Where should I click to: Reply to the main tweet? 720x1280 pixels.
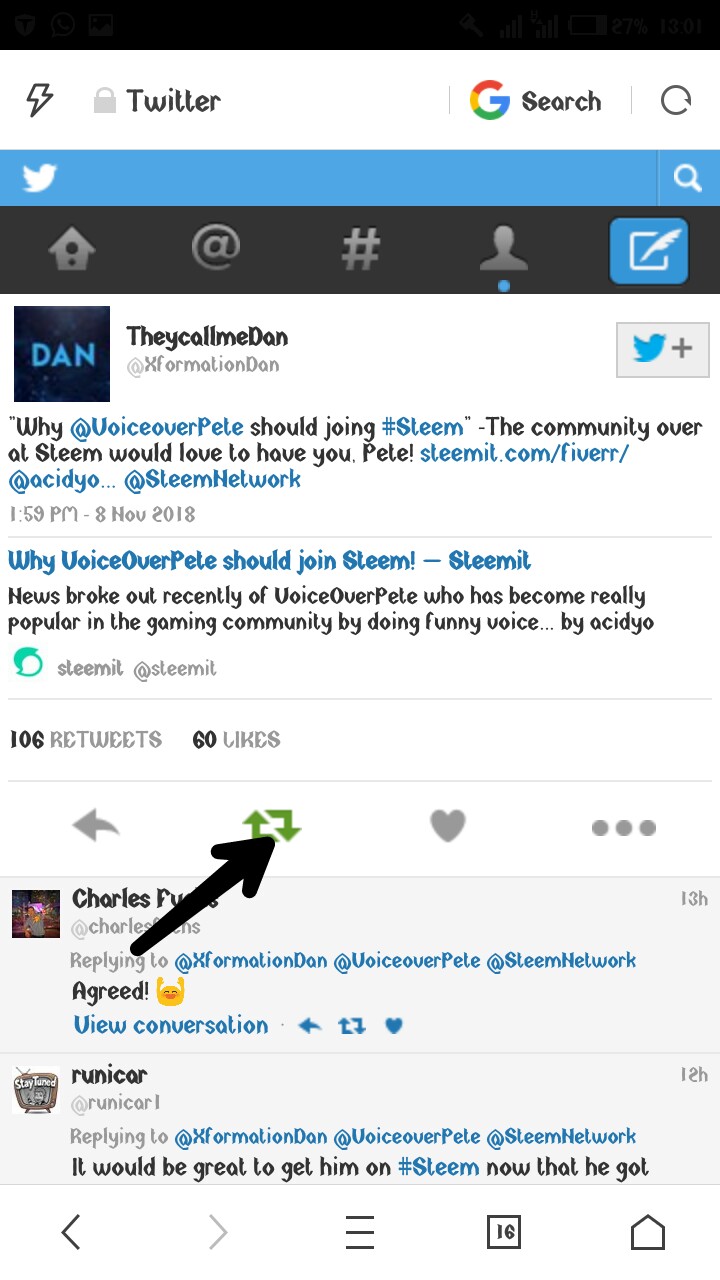click(x=96, y=827)
